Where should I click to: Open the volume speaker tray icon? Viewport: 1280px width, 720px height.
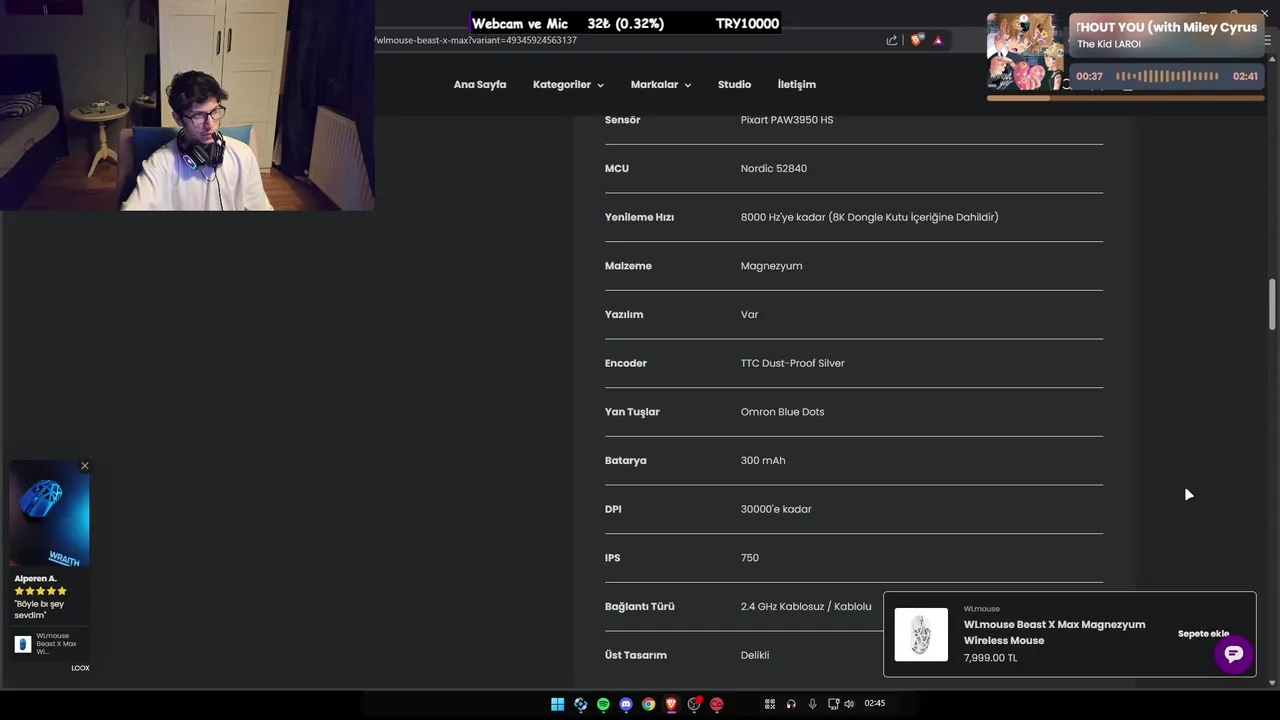pyautogui.click(x=849, y=704)
